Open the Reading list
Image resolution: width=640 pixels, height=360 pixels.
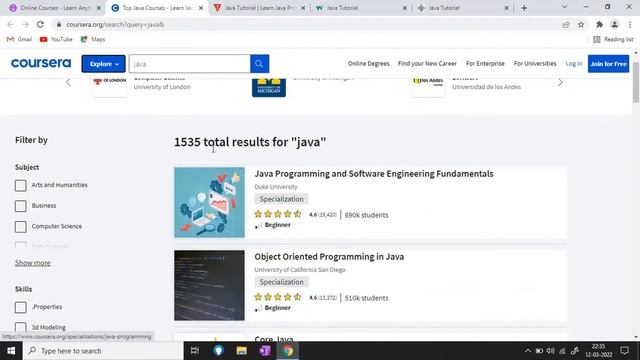click(x=613, y=39)
